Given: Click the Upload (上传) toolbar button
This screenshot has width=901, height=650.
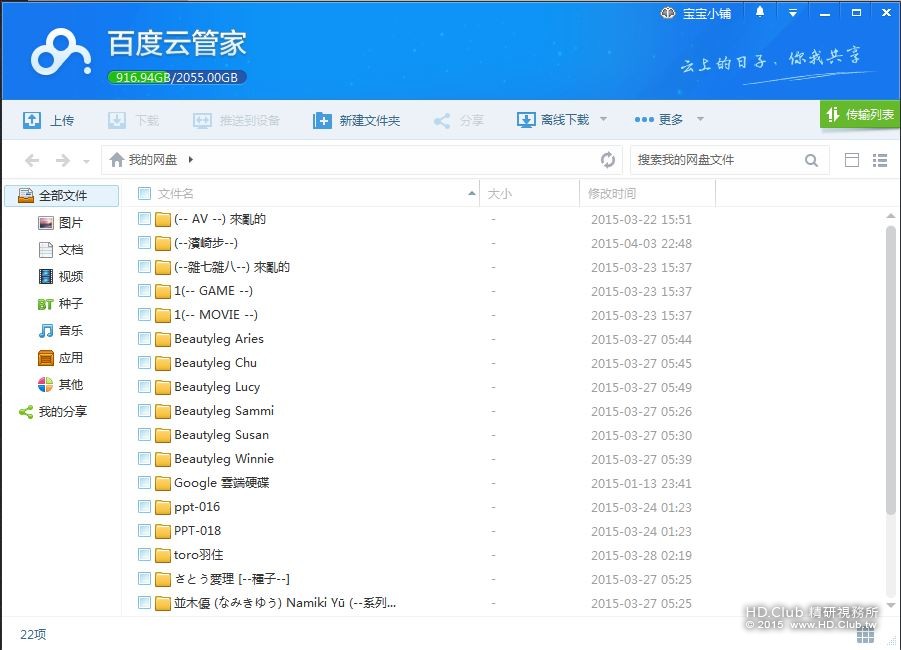Looking at the screenshot, I should [x=48, y=120].
